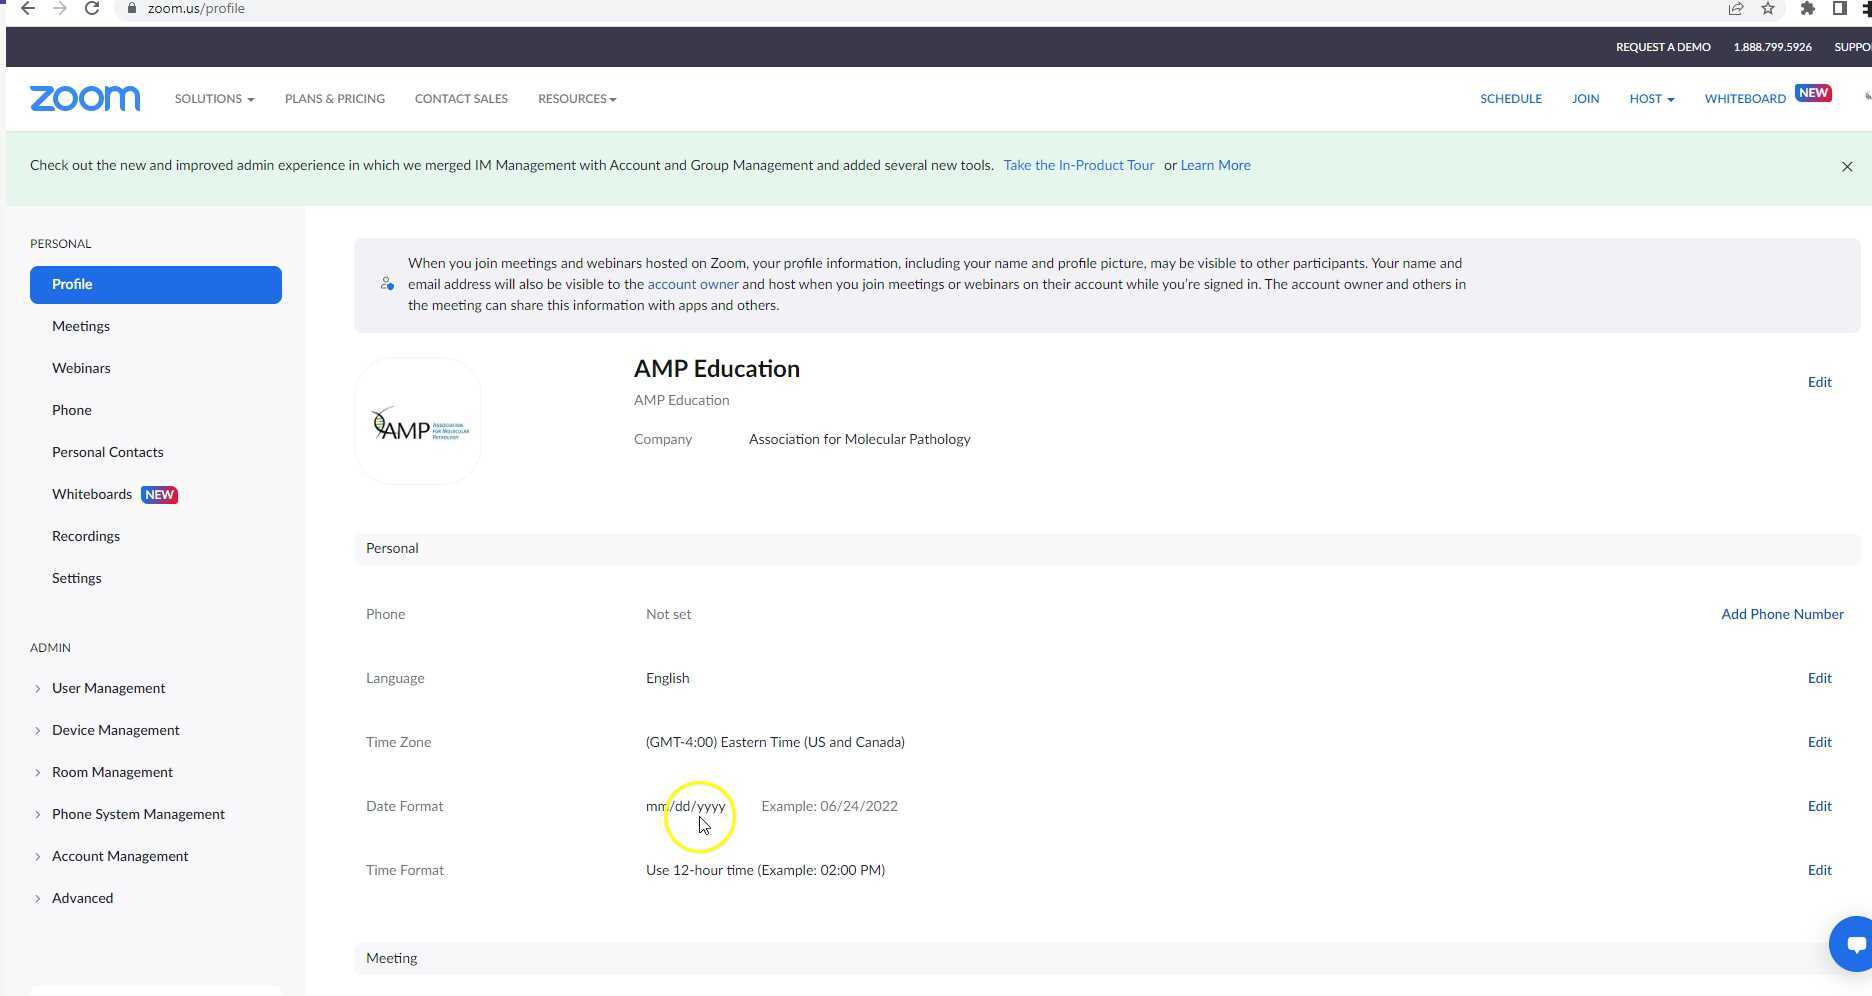The image size is (1872, 996).
Task: Share this page using the share icon
Action: coord(1736,9)
